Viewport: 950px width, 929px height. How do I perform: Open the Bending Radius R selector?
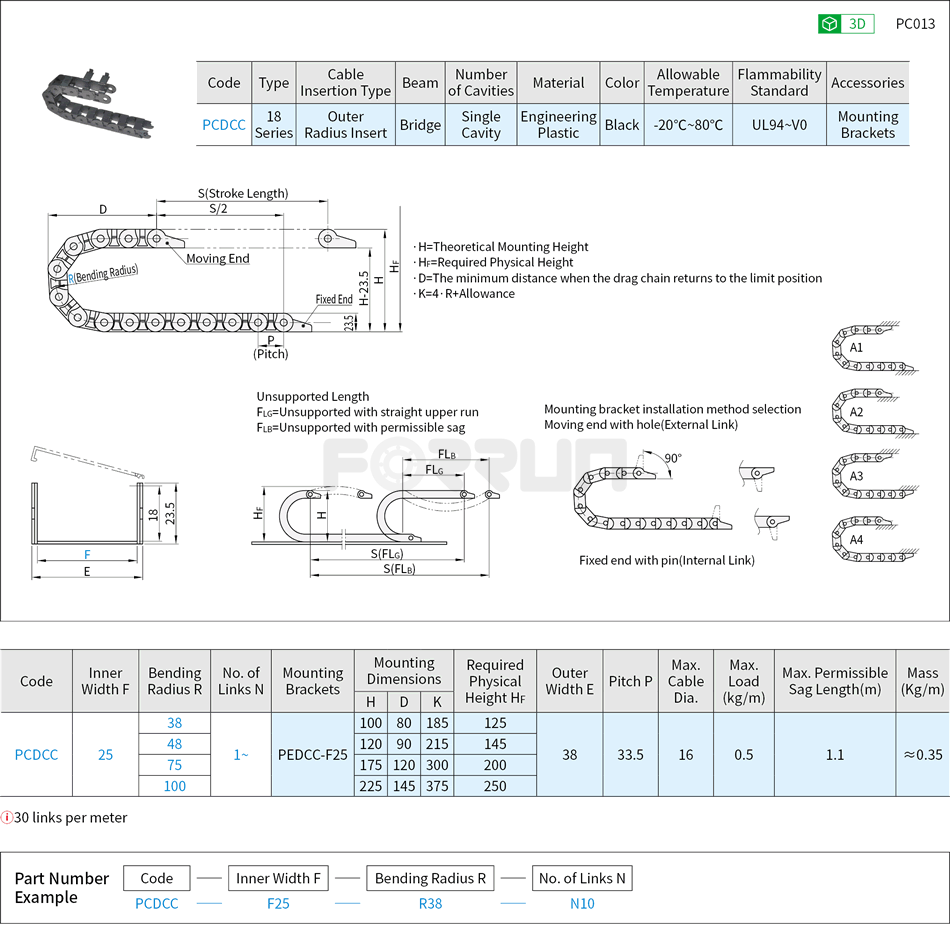pos(430,878)
